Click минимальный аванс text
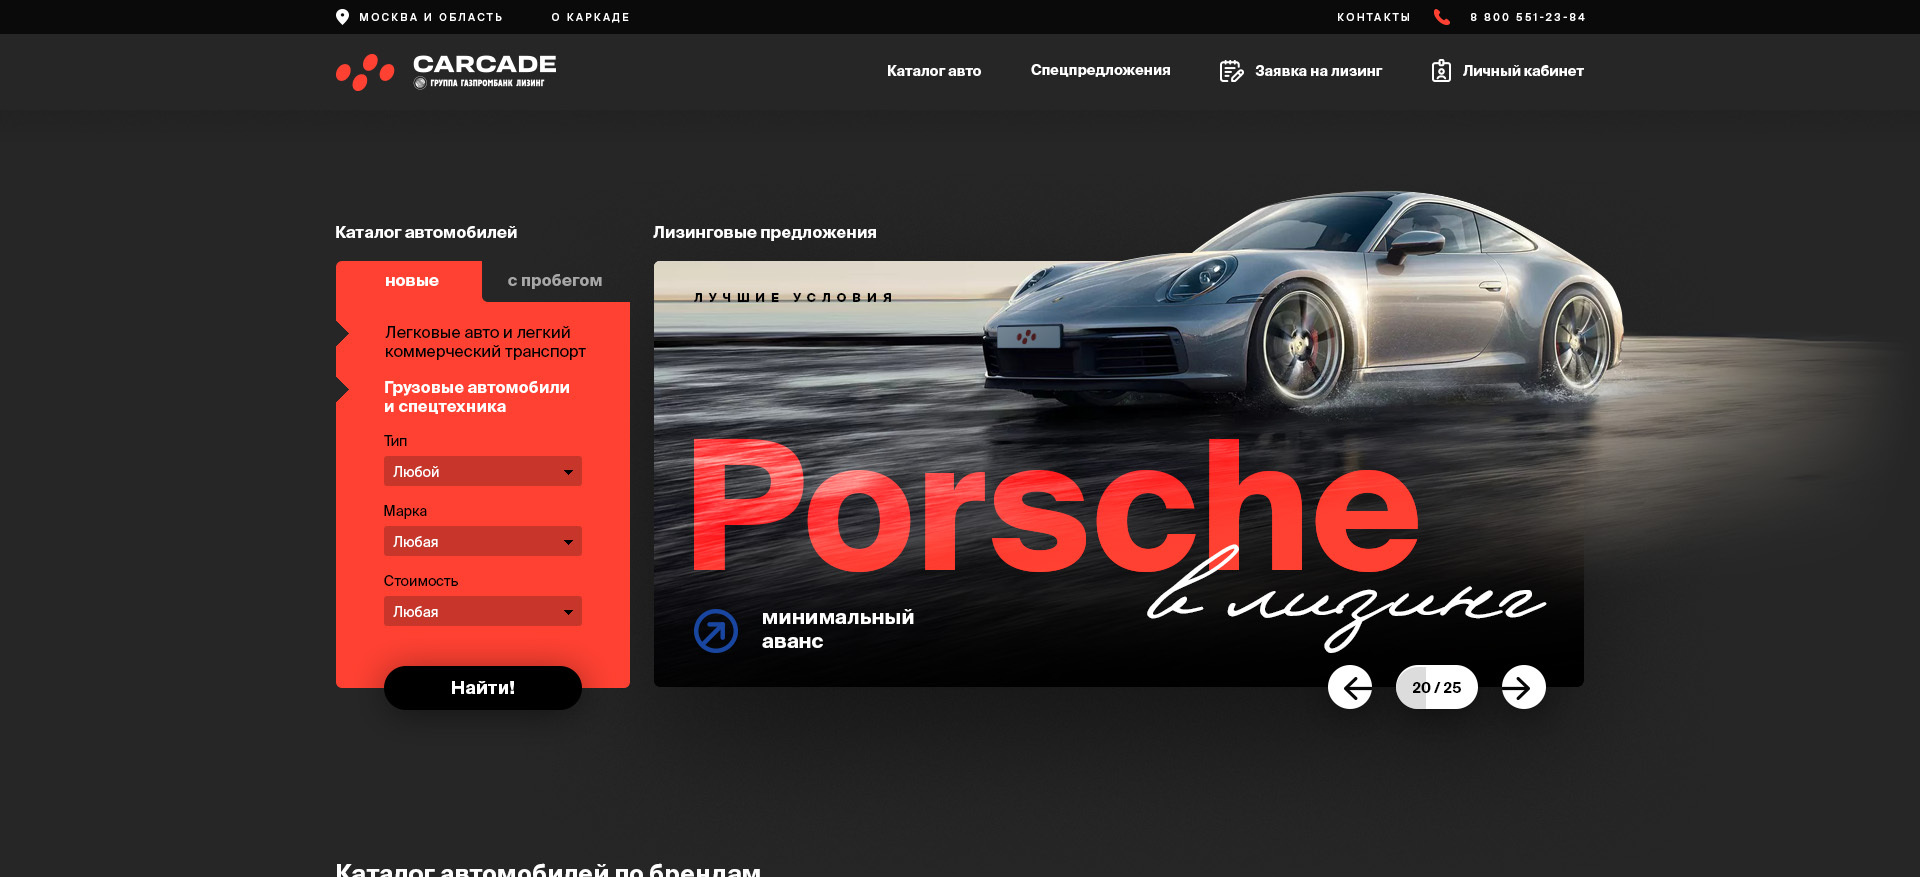 point(838,629)
